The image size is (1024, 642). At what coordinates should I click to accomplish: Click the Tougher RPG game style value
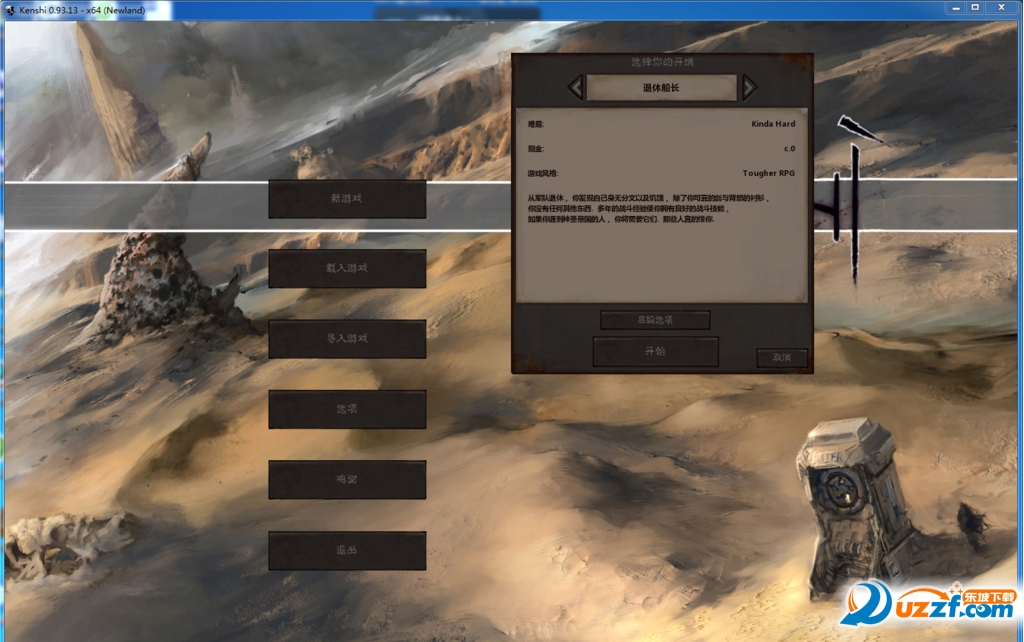point(769,173)
